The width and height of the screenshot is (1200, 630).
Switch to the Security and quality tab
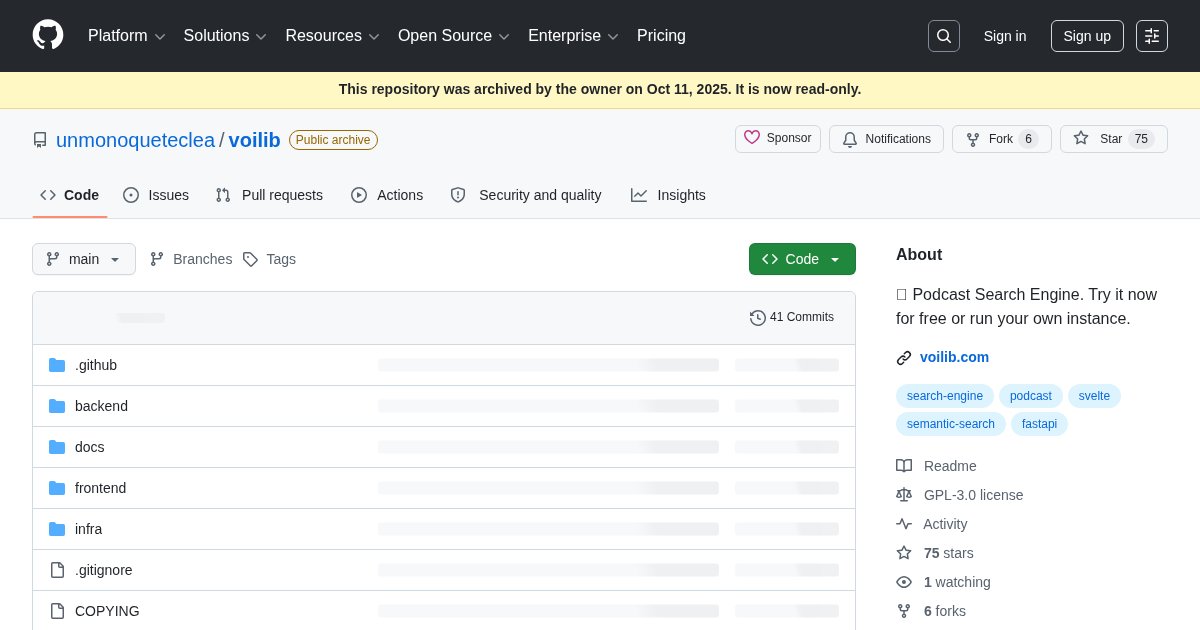[x=526, y=195]
